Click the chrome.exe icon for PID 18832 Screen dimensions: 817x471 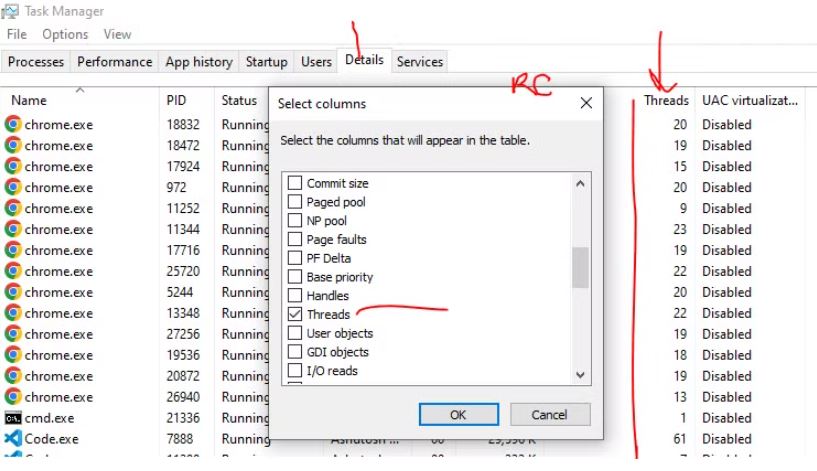(x=13, y=125)
